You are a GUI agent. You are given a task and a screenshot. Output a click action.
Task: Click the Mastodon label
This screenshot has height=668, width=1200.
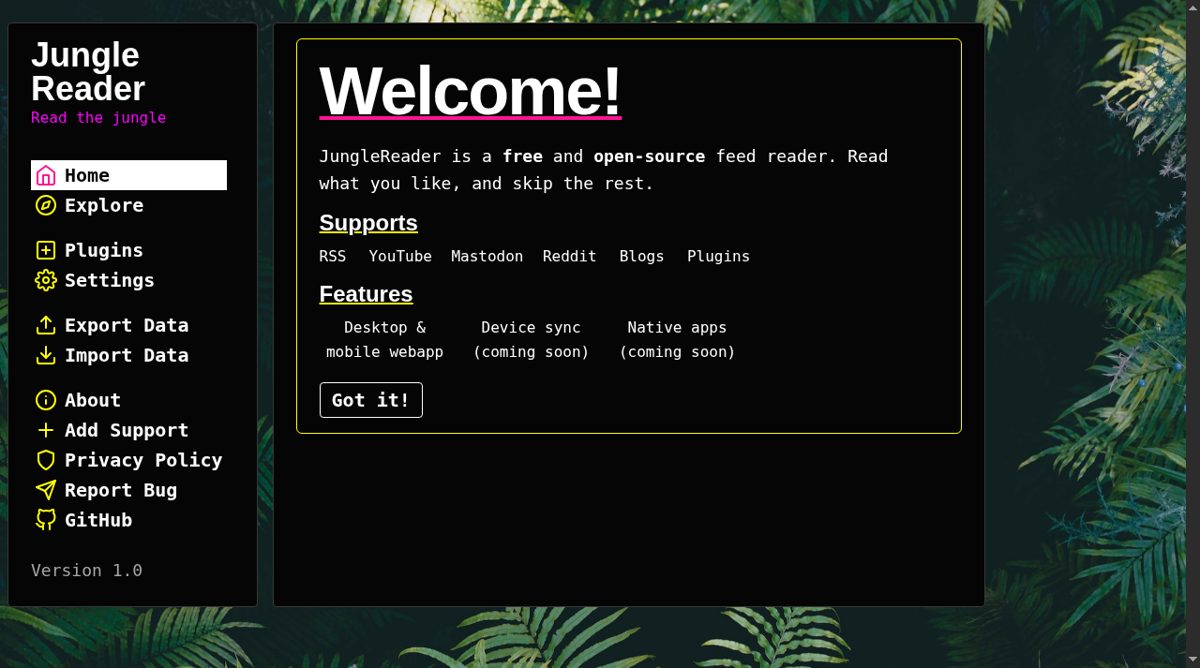(487, 256)
